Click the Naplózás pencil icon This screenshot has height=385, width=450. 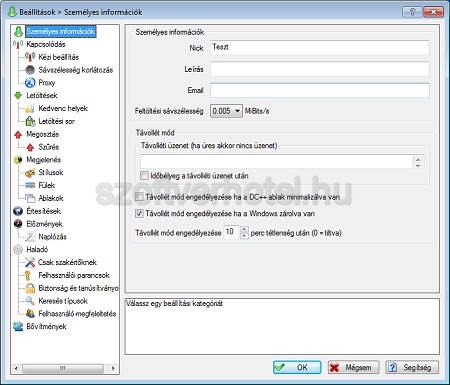[x=30, y=237]
